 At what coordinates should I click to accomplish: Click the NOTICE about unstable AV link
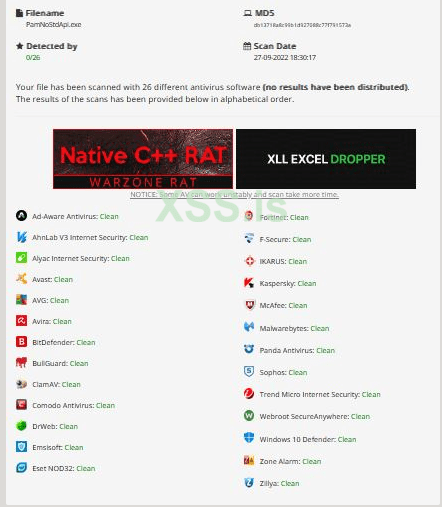234,194
